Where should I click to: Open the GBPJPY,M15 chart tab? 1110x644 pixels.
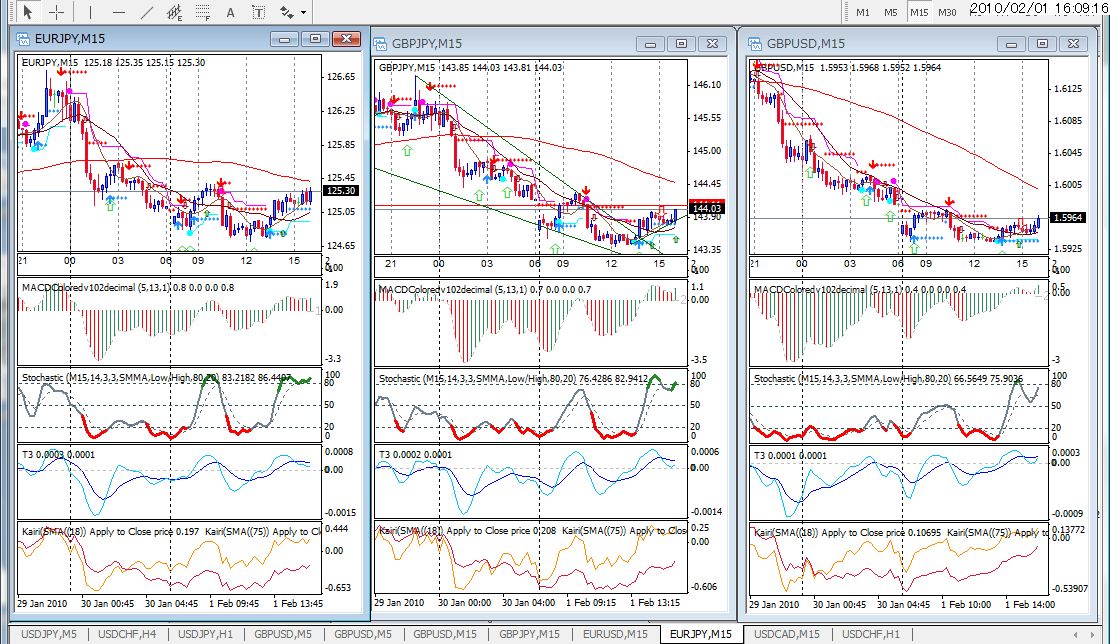[530, 634]
